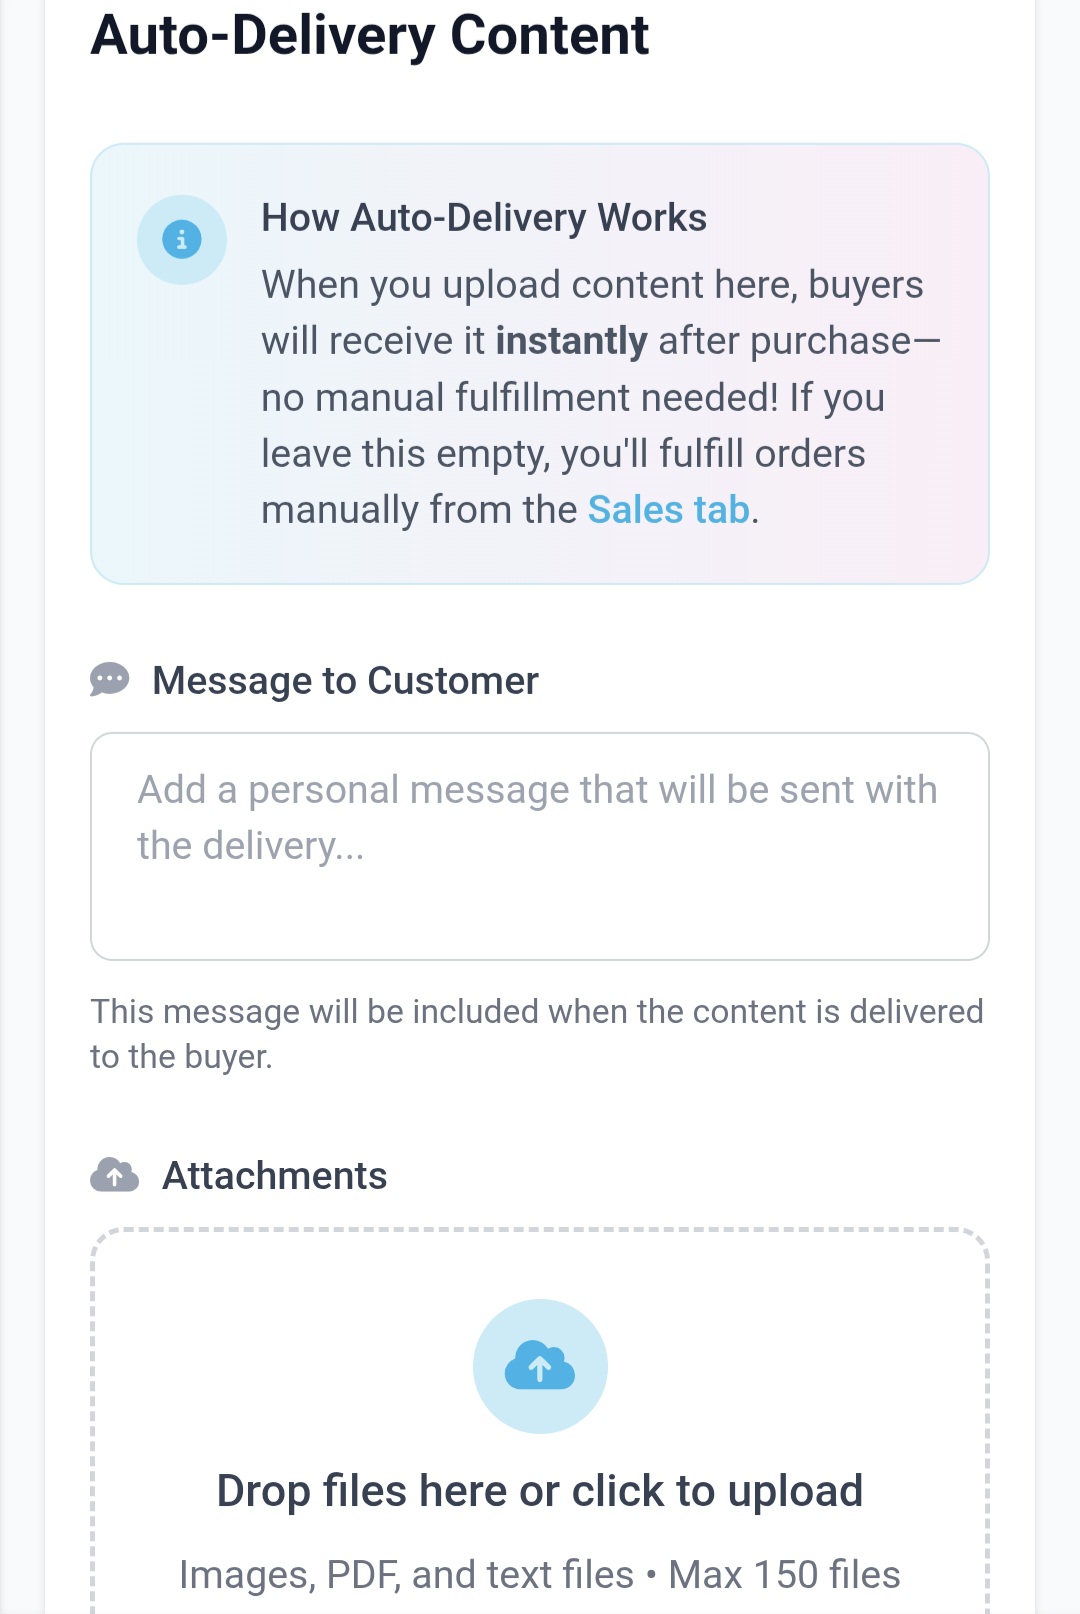This screenshot has height=1614, width=1080.
Task: Select the 'How Auto-Delivery Works' title
Action: click(x=484, y=218)
